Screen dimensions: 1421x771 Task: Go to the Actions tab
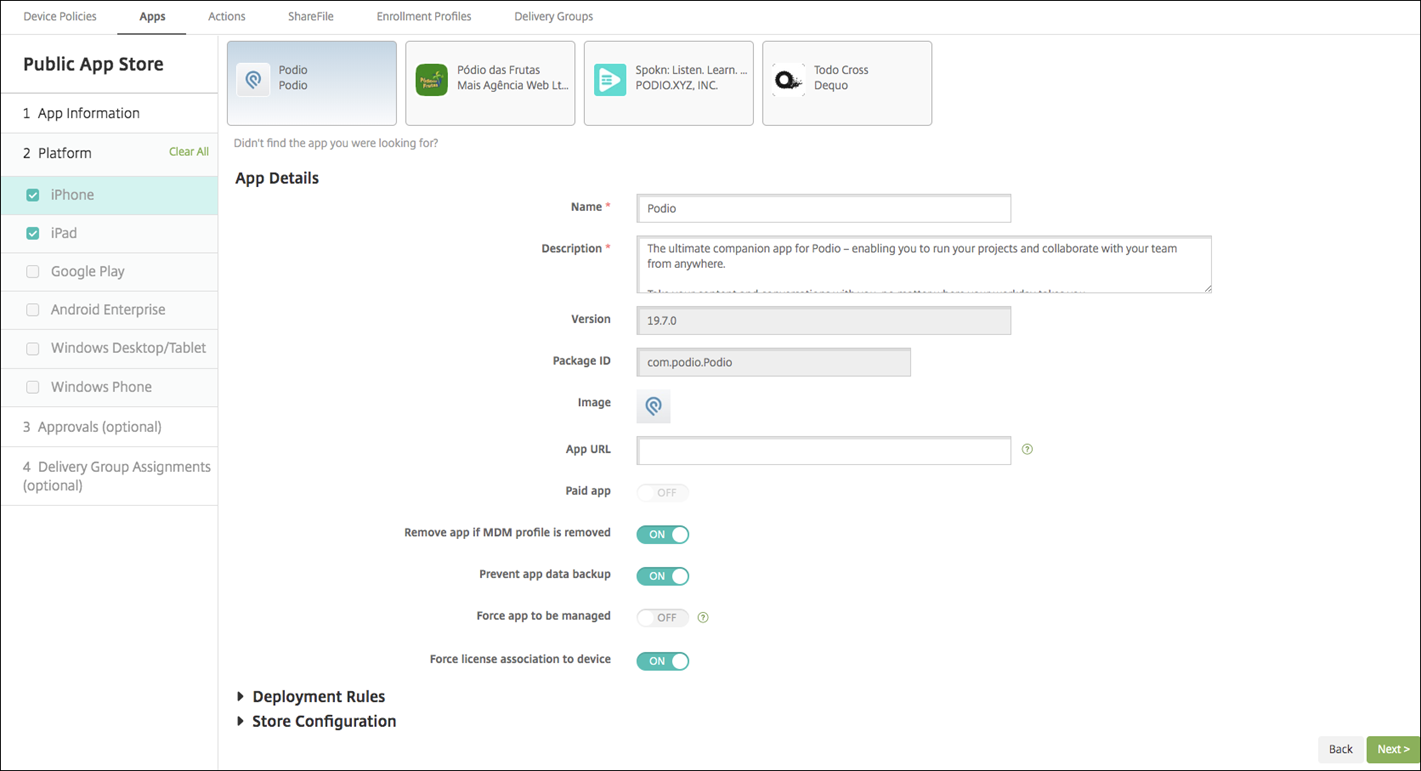click(227, 17)
